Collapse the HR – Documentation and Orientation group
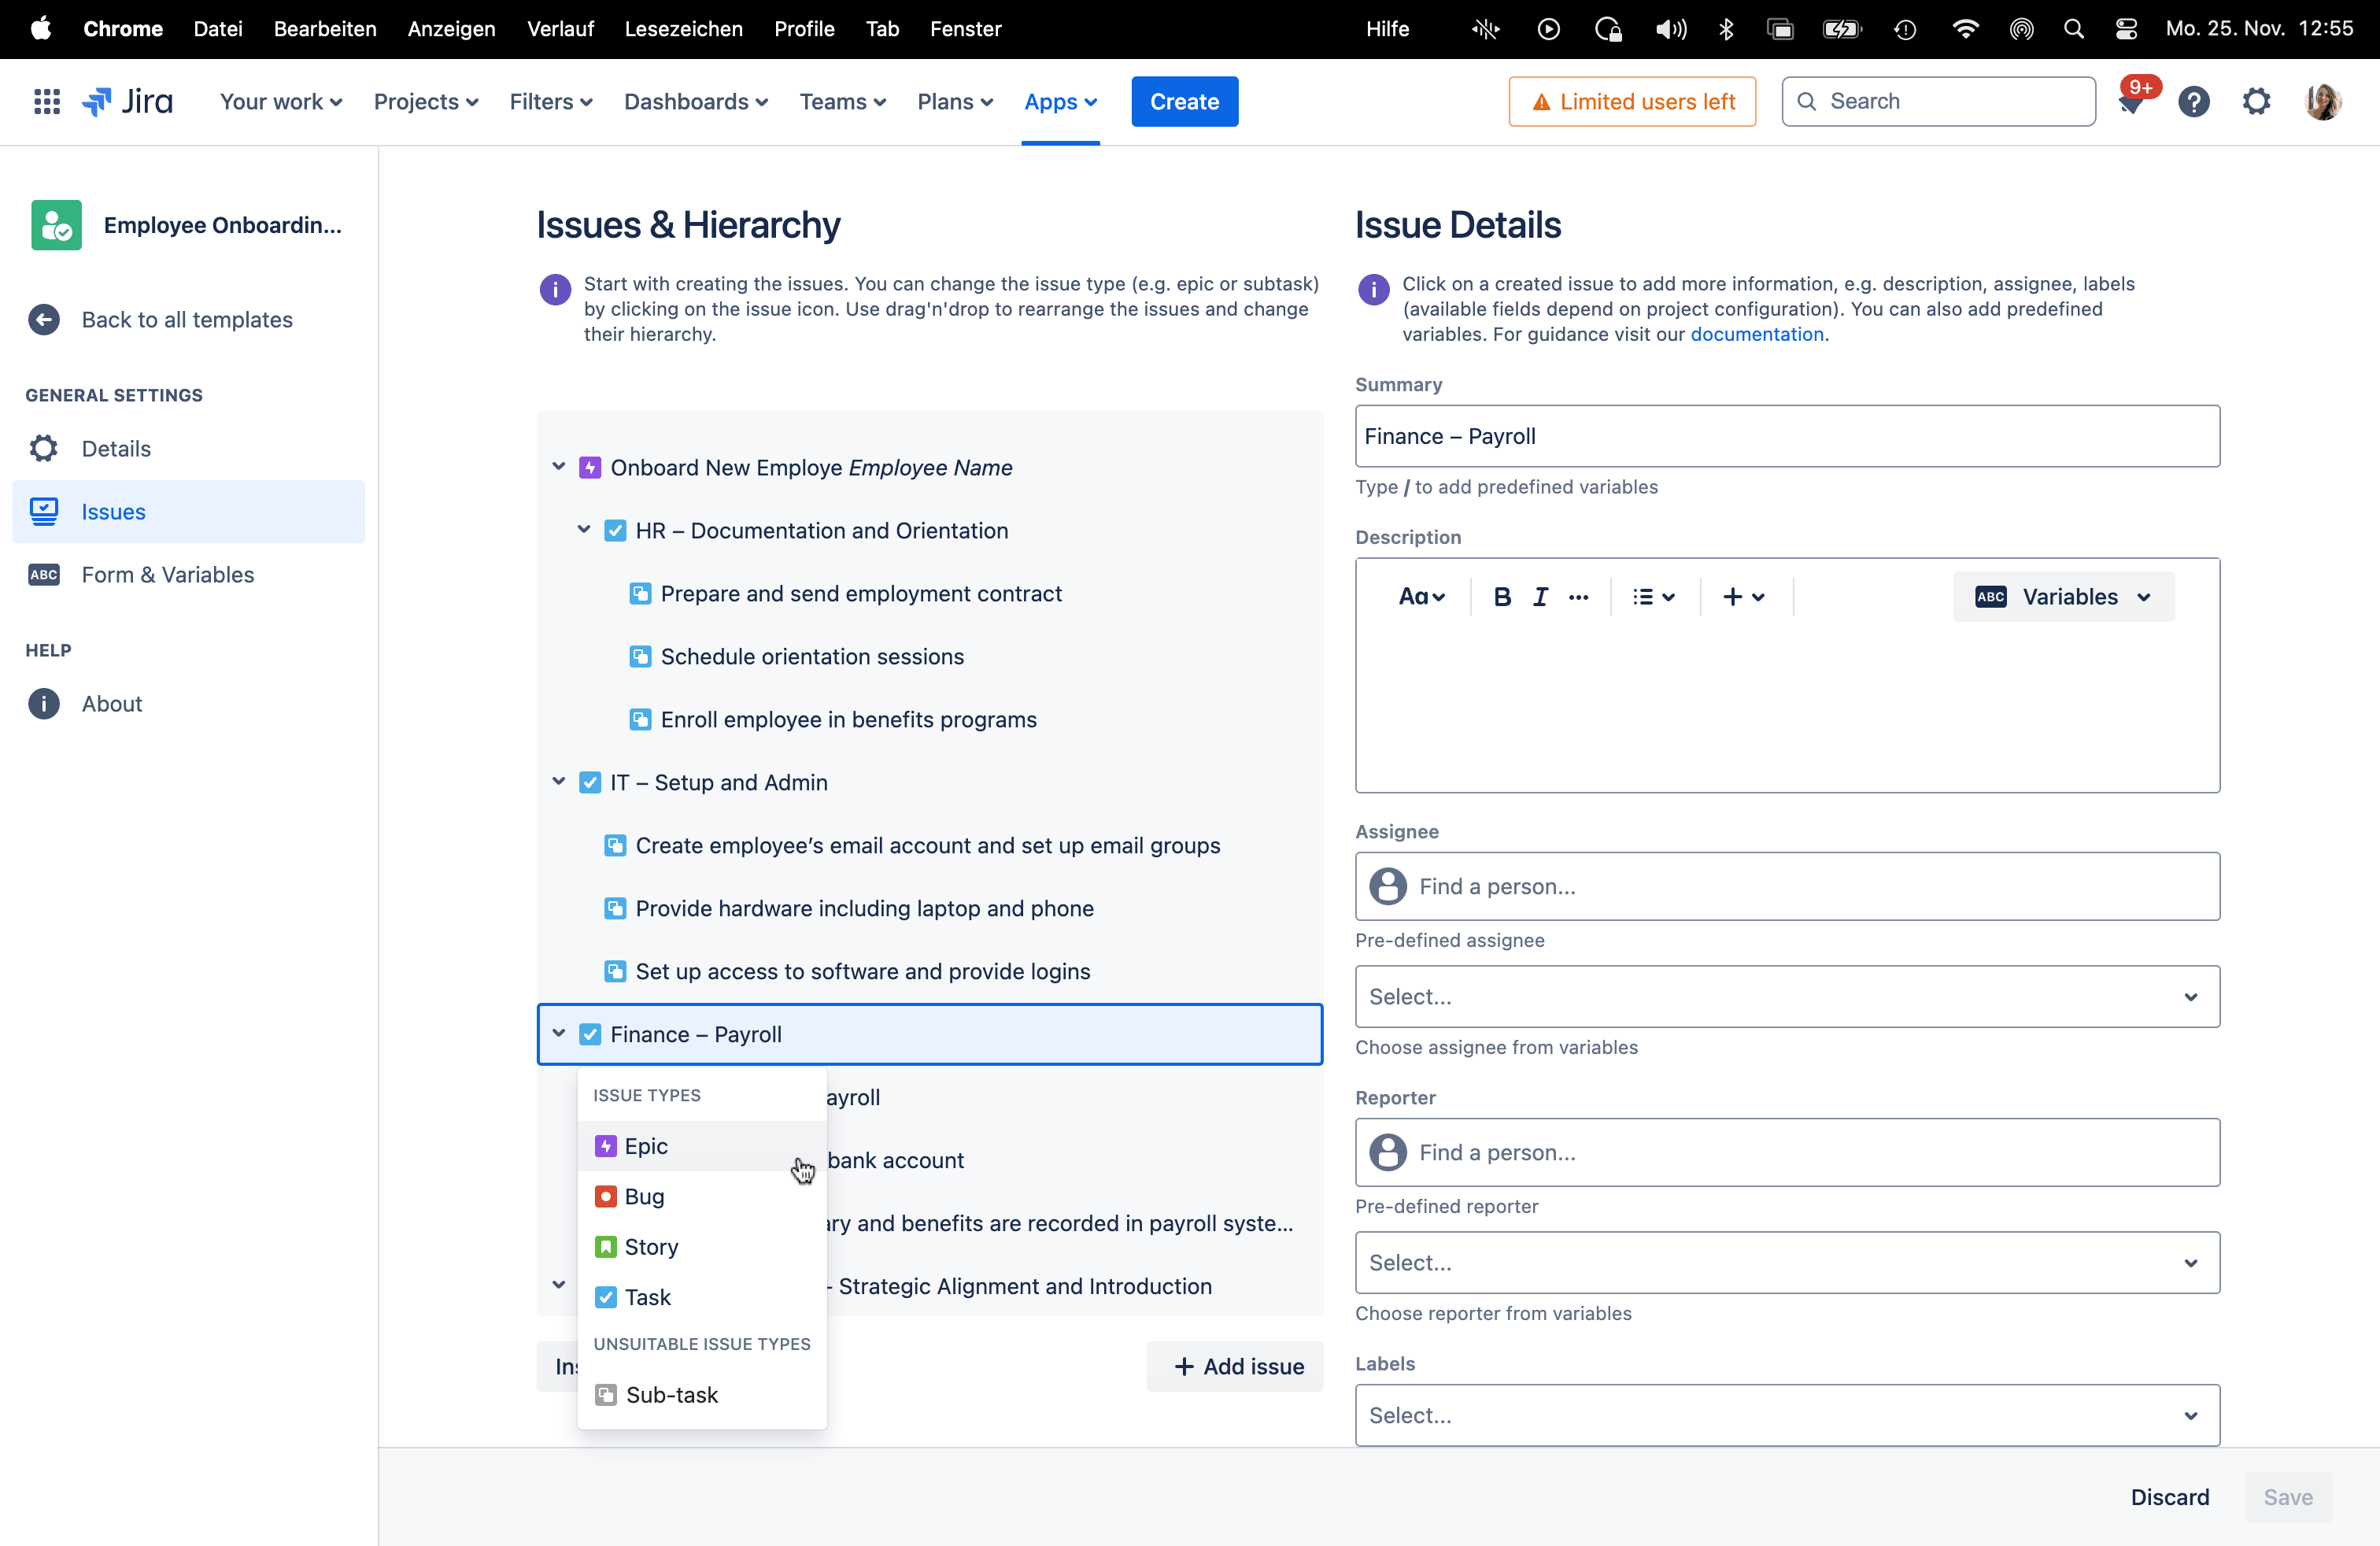This screenshot has width=2380, height=1546. pos(583,530)
